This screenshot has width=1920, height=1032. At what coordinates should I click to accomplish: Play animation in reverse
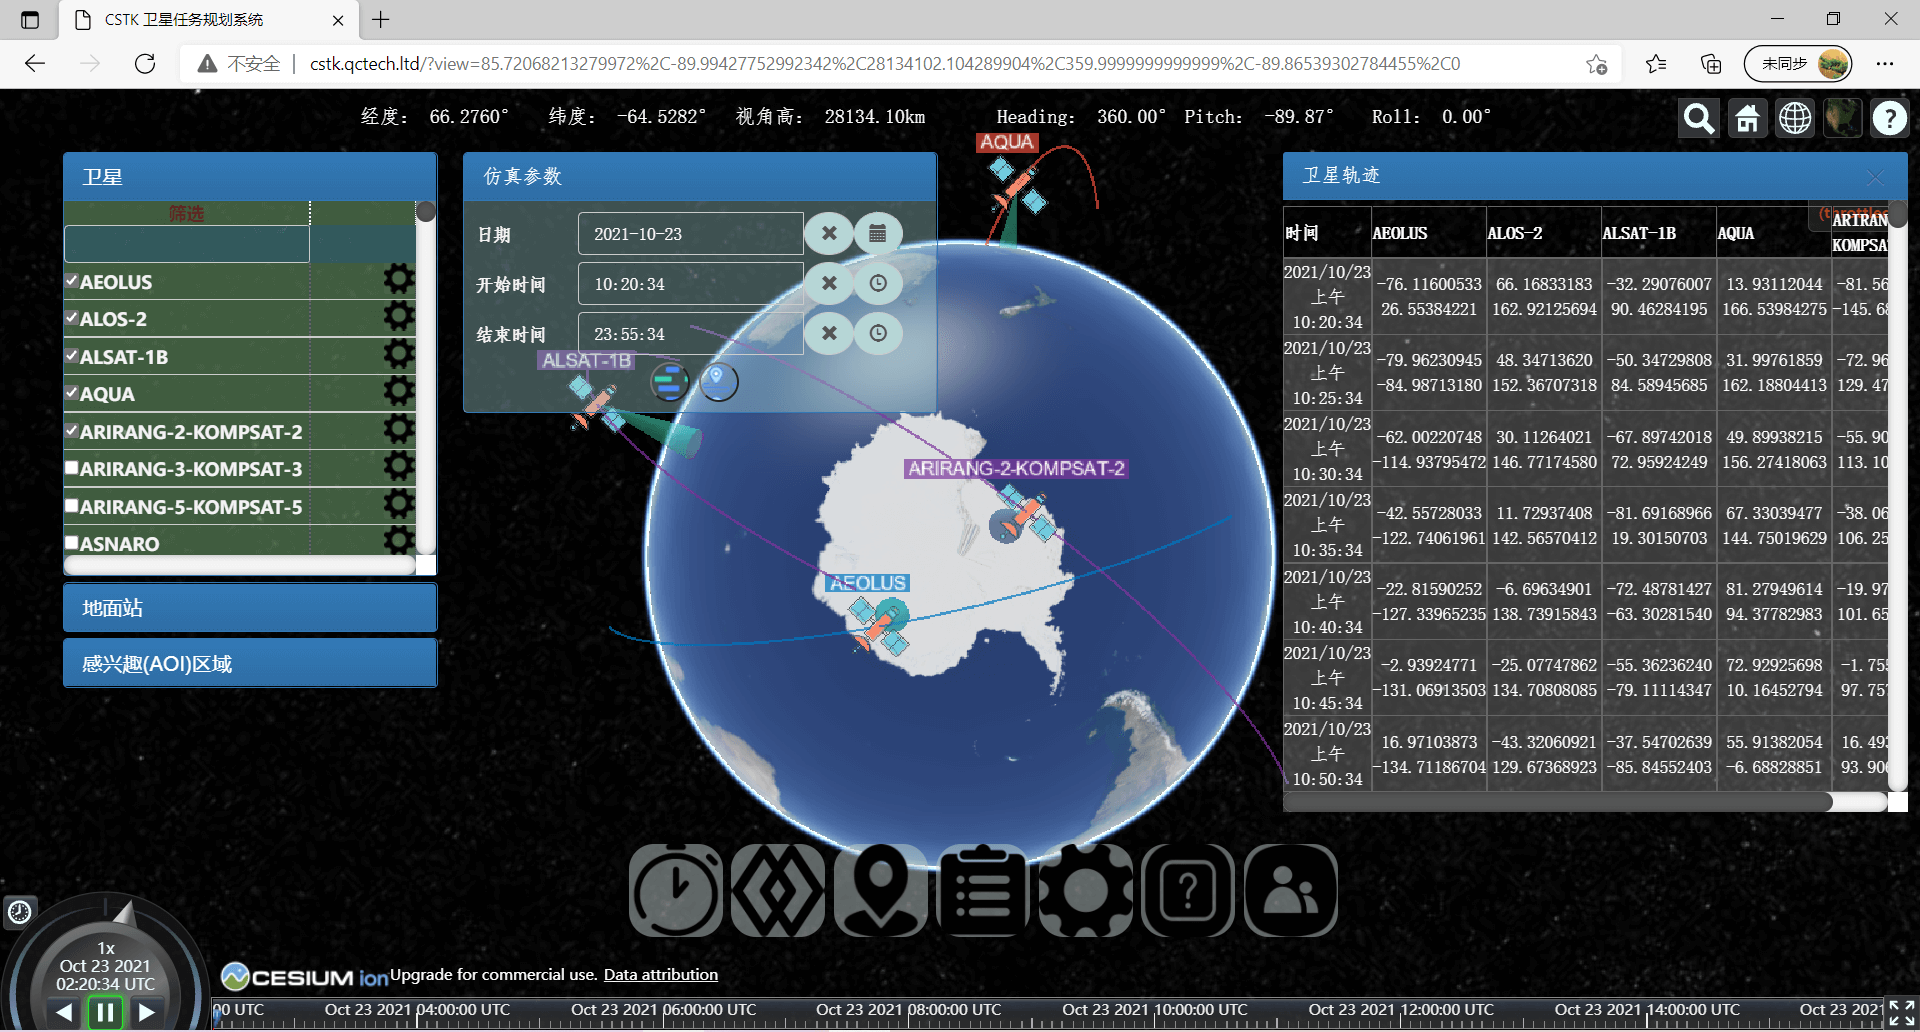[64, 1012]
